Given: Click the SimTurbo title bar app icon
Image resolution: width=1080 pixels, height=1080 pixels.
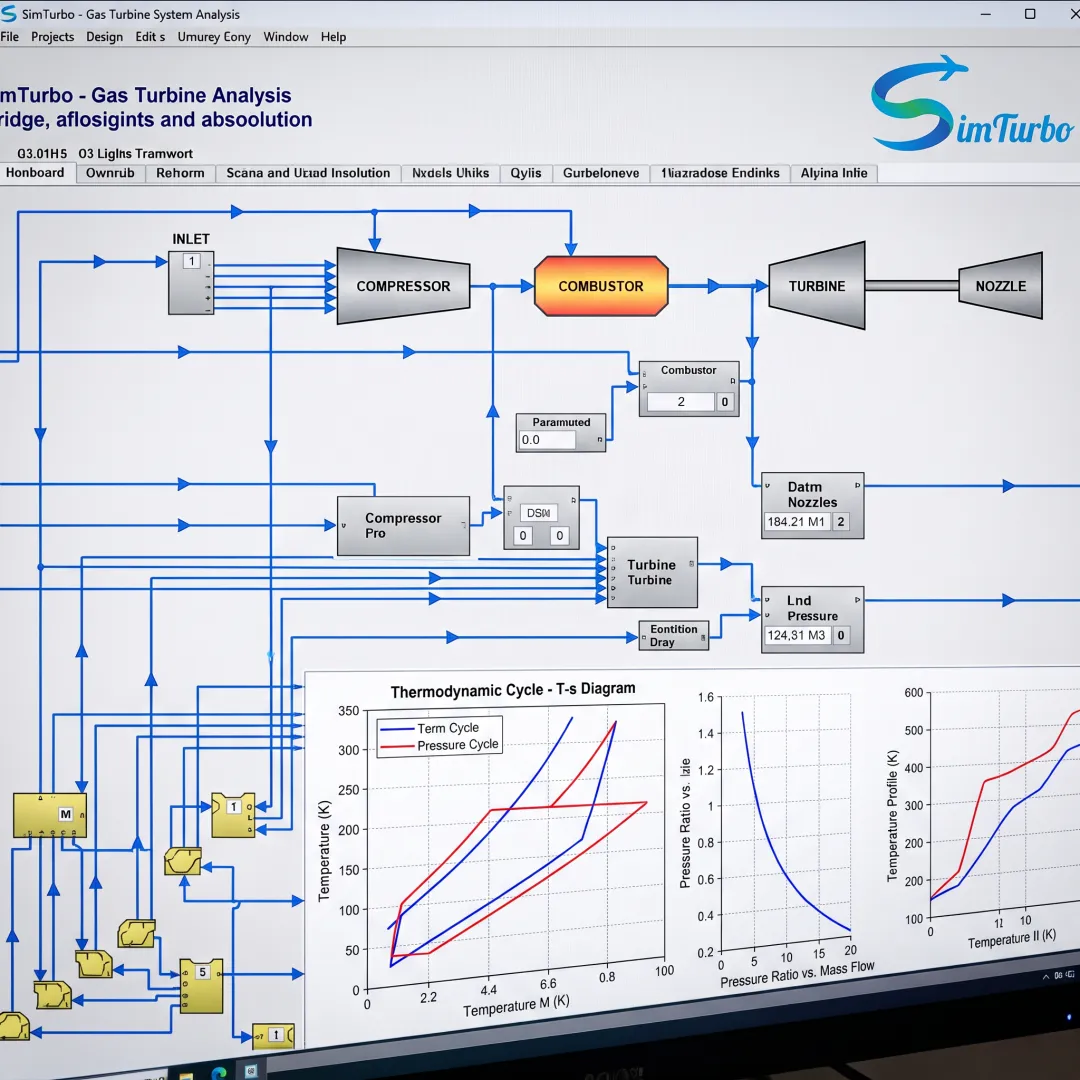Looking at the screenshot, I should tap(9, 14).
